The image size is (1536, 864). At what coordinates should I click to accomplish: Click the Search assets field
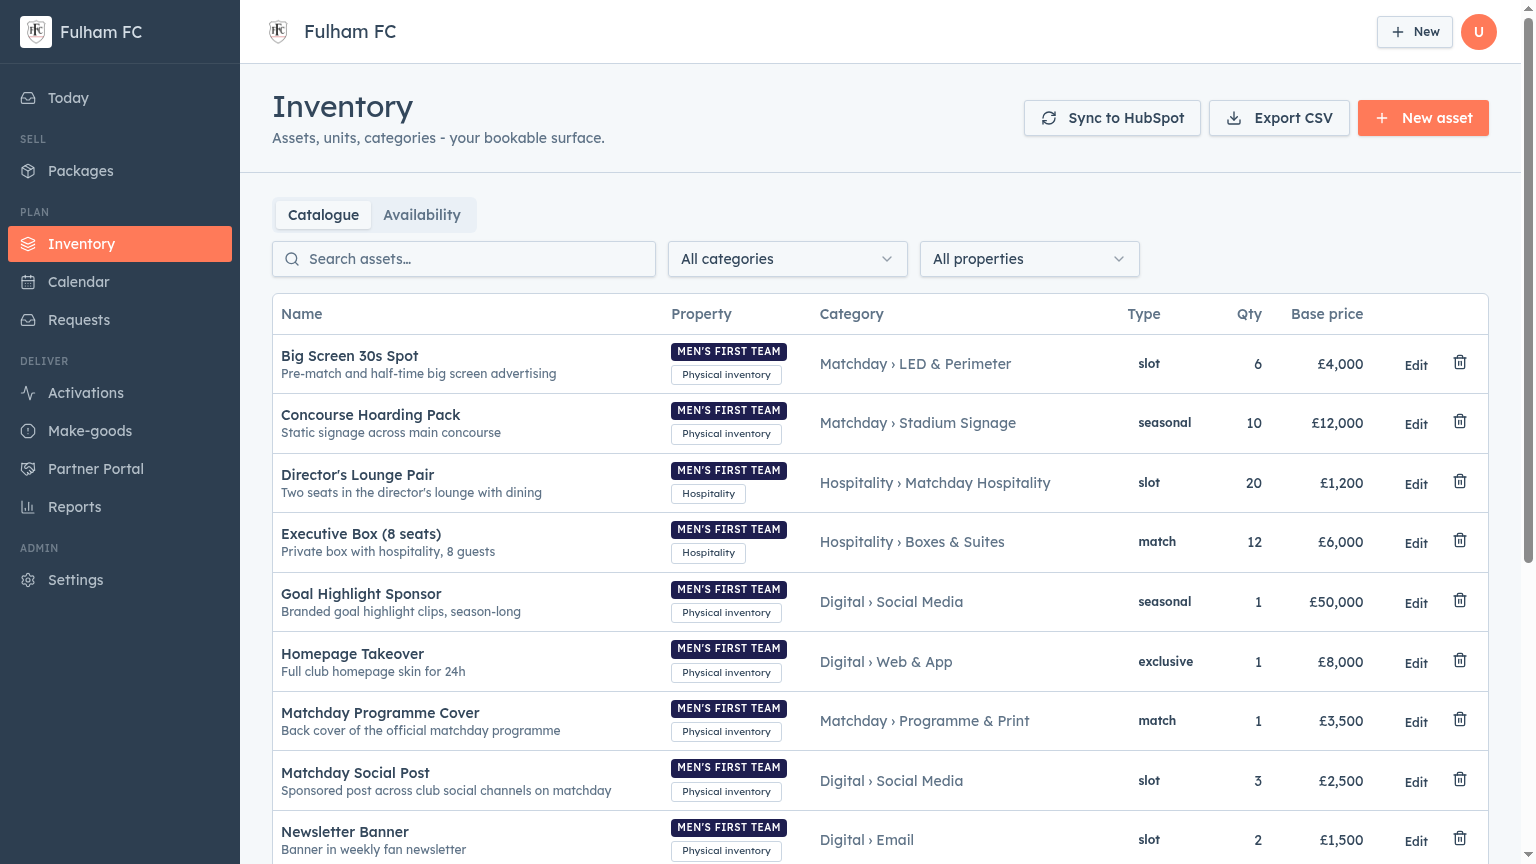(464, 259)
